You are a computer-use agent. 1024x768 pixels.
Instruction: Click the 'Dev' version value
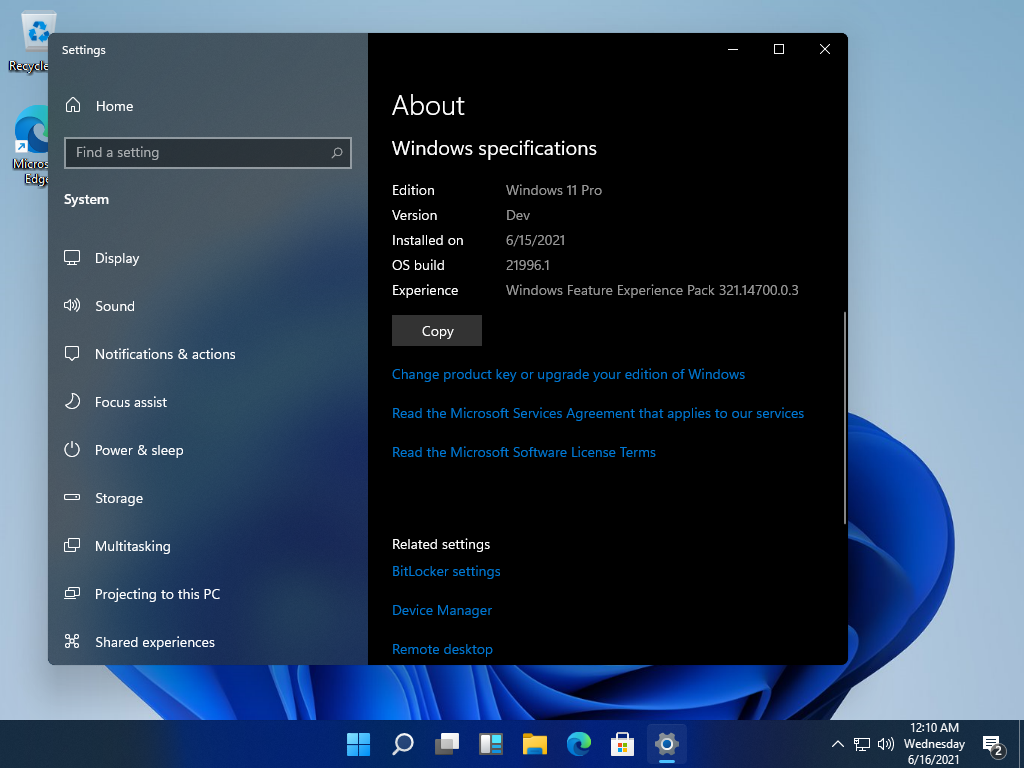(x=518, y=216)
